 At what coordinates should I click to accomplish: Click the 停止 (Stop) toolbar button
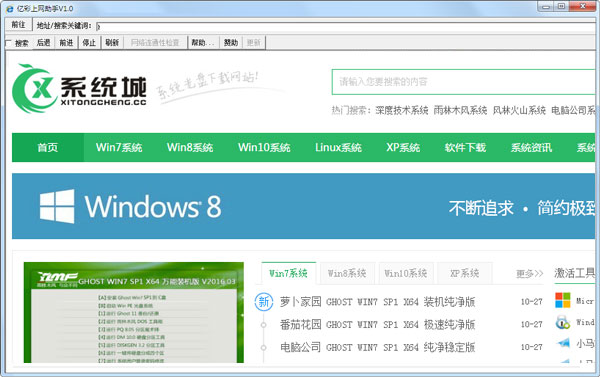point(89,43)
